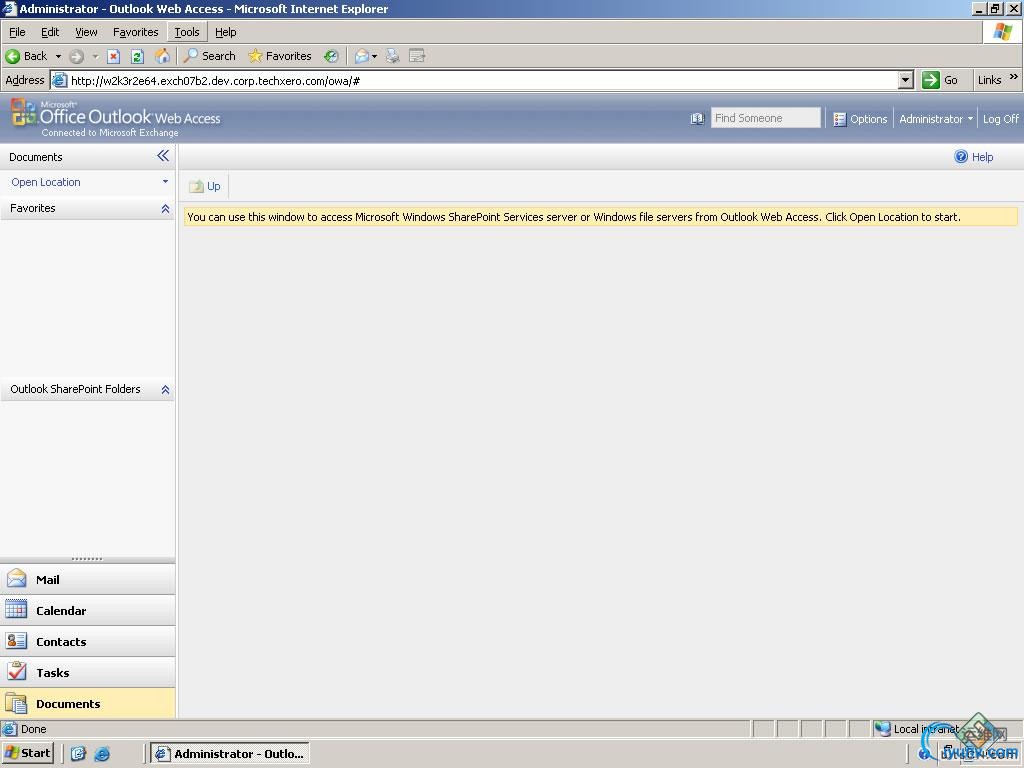Open the Administrator mailbox dropdown
This screenshot has width=1024, height=768.
tap(936, 119)
